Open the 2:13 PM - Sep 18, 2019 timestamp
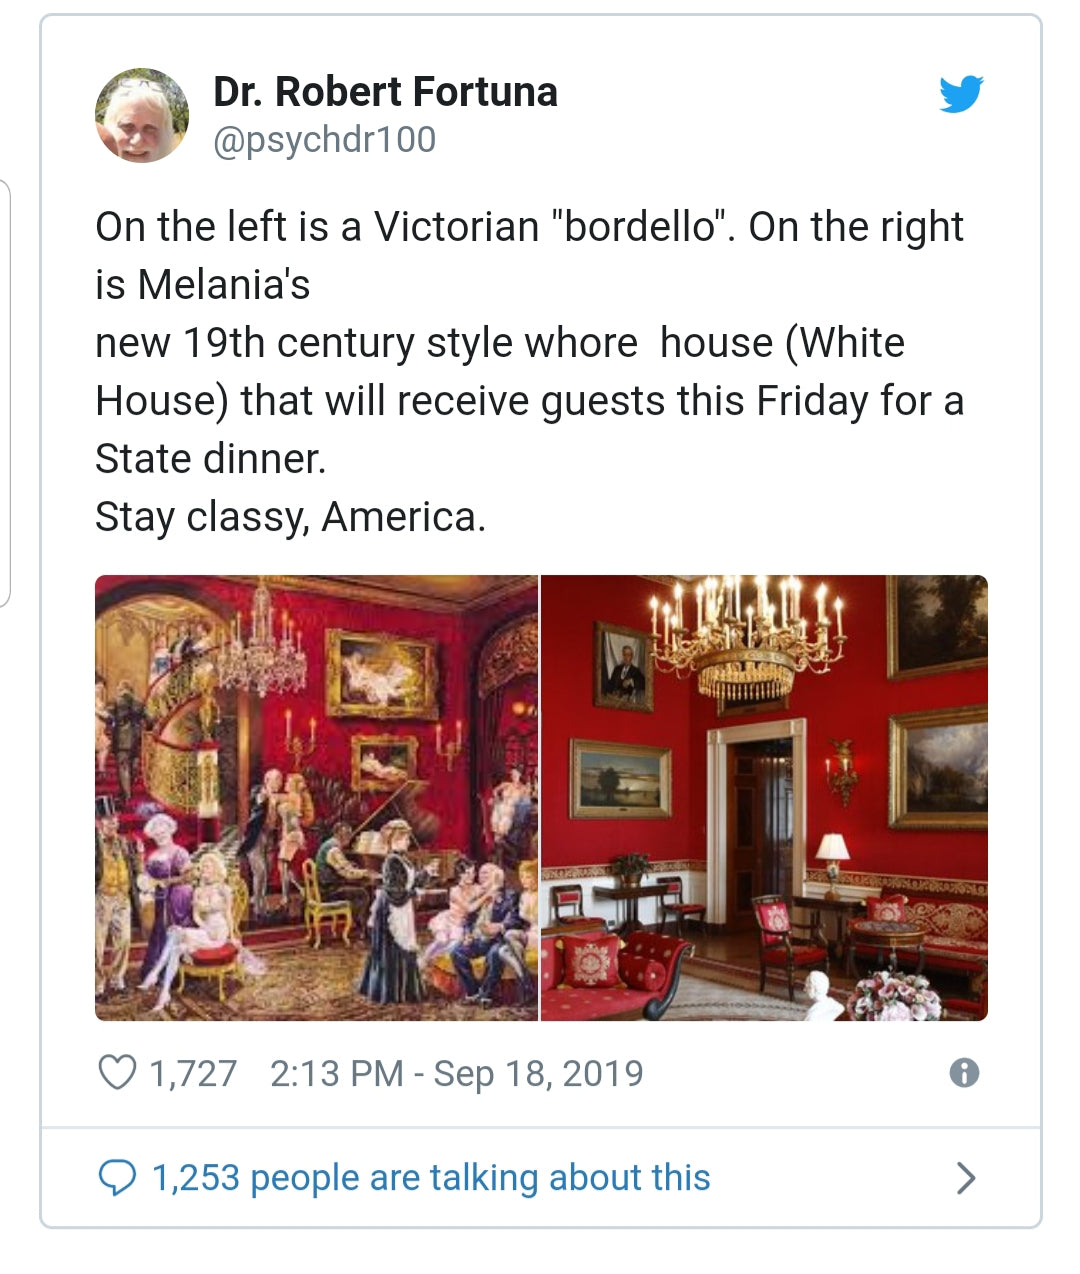Viewport: 1080px width, 1274px height. (456, 1073)
